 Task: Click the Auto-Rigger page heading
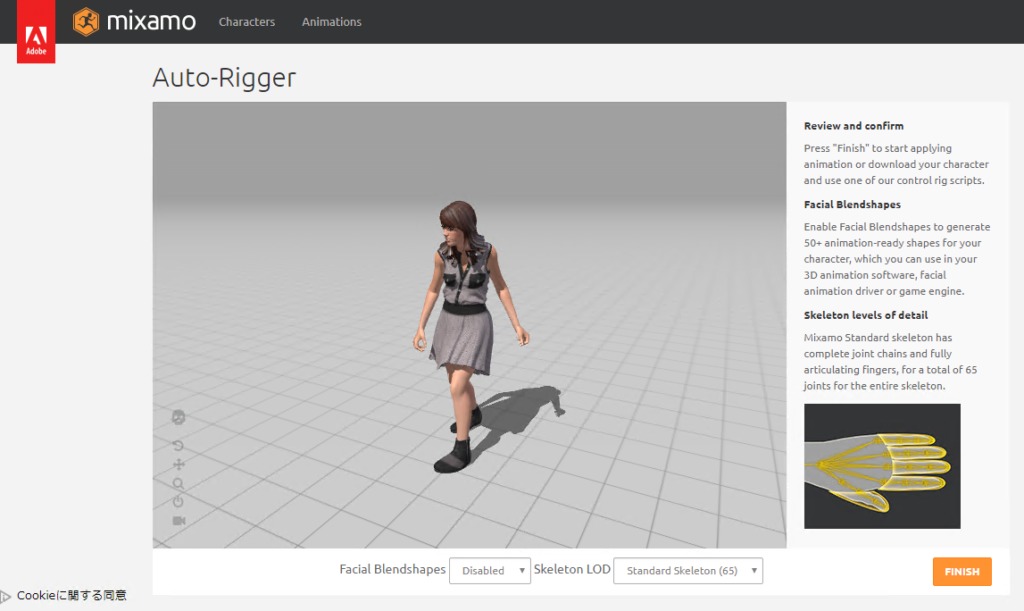pos(224,78)
